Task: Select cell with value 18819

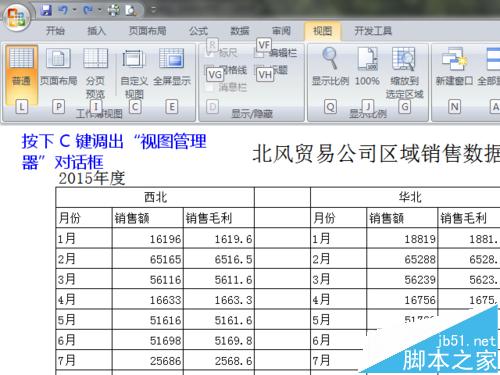Action: (x=402, y=238)
